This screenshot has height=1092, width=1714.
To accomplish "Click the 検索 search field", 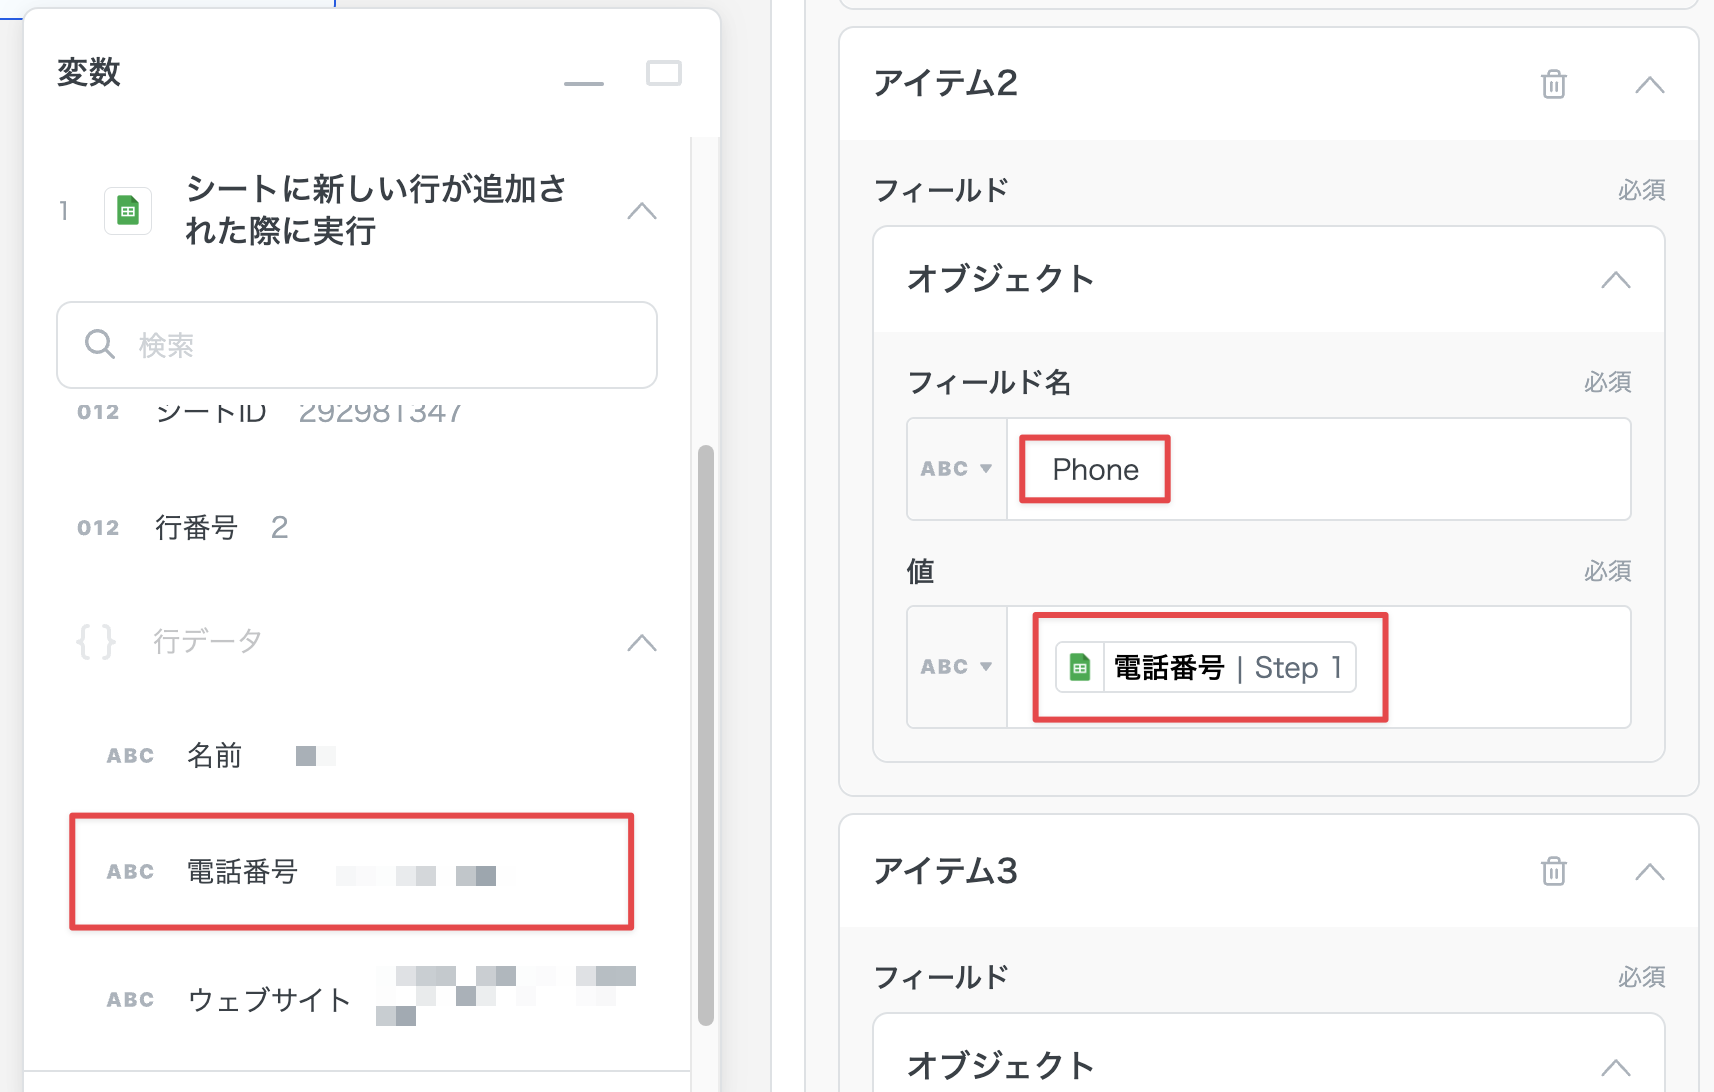I will pos(380,345).
